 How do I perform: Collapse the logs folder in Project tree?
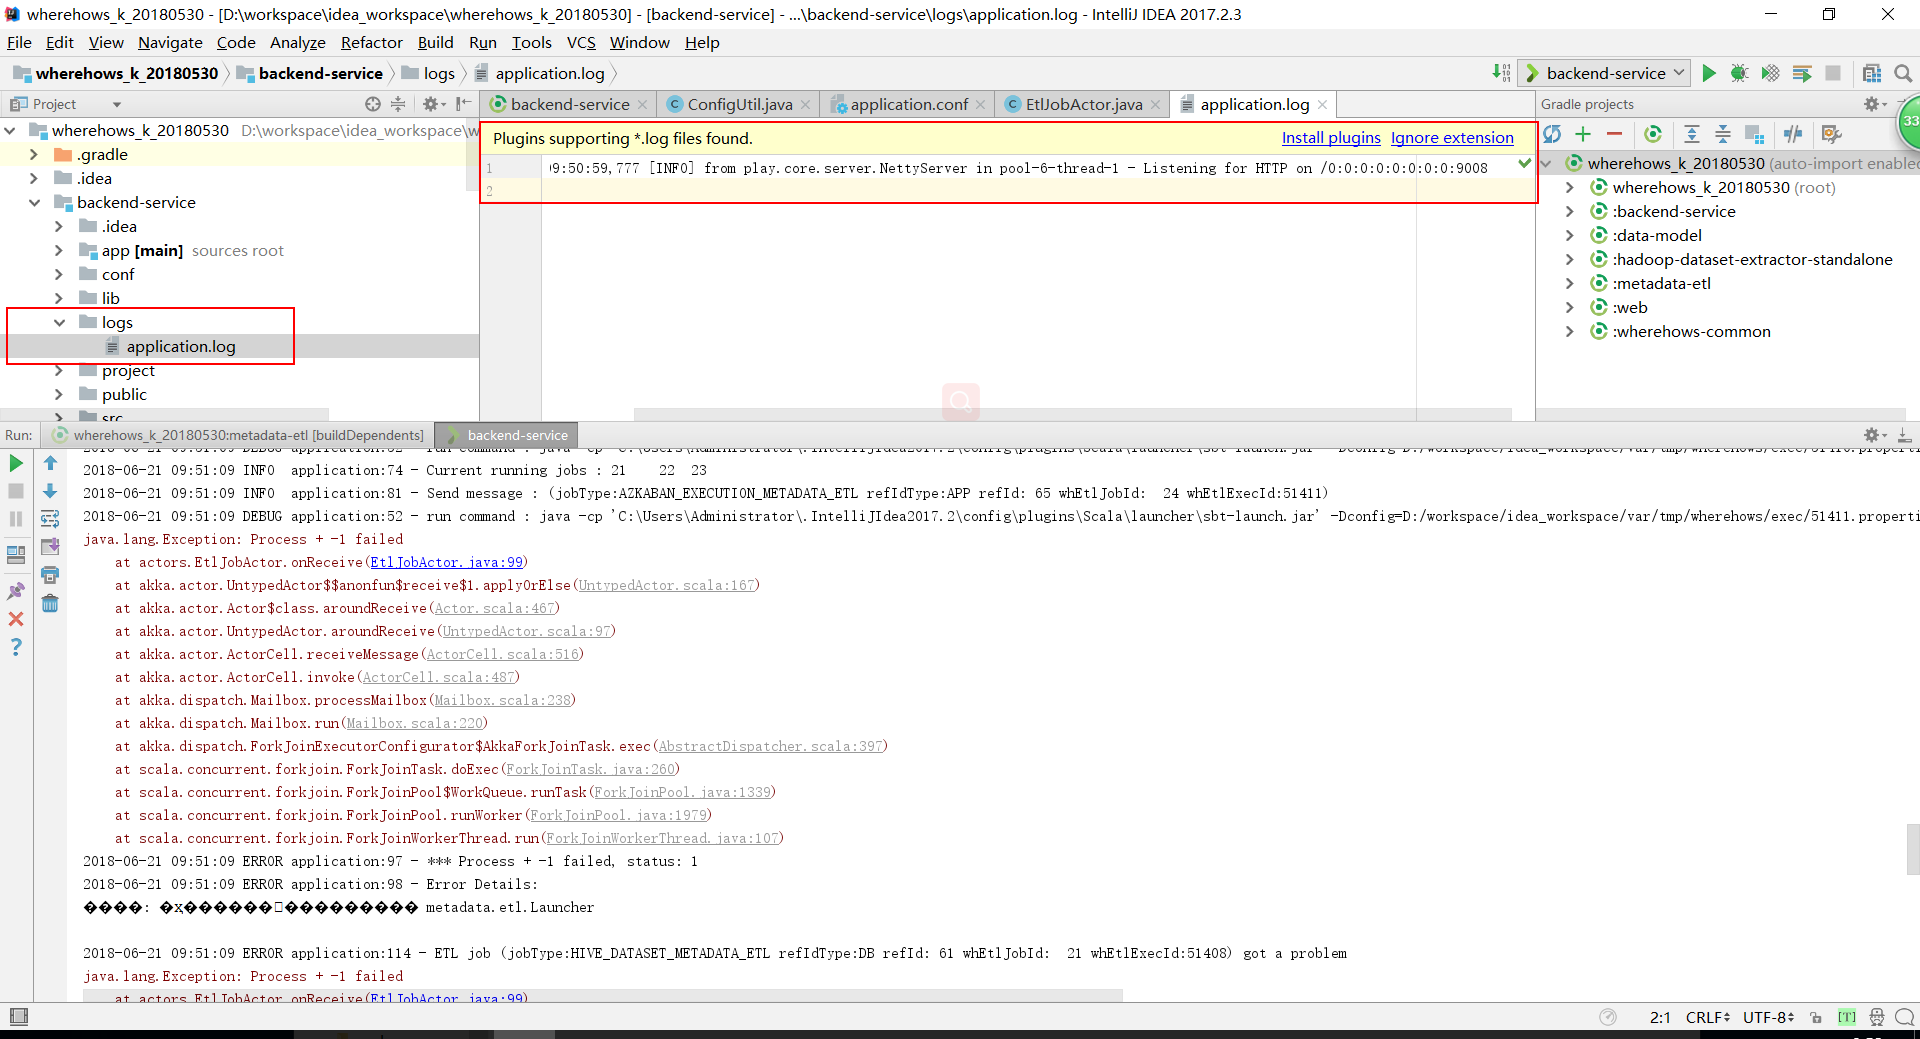point(60,322)
